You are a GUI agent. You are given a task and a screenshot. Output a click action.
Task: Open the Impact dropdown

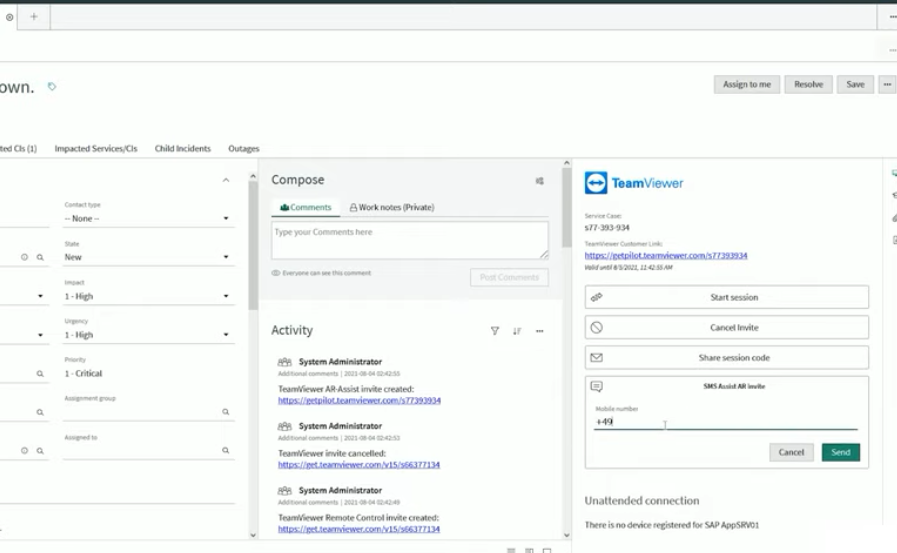pyautogui.click(x=149, y=296)
